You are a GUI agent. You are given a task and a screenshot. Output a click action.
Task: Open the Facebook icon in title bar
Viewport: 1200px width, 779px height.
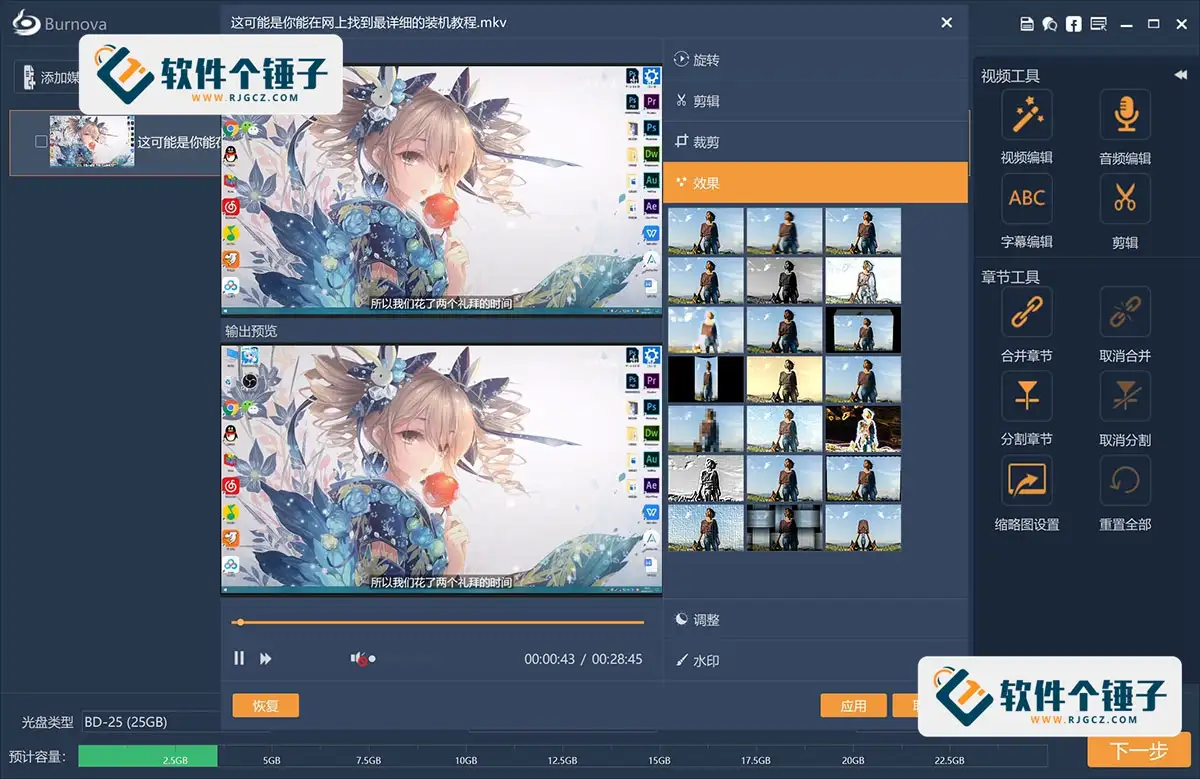tap(1074, 24)
